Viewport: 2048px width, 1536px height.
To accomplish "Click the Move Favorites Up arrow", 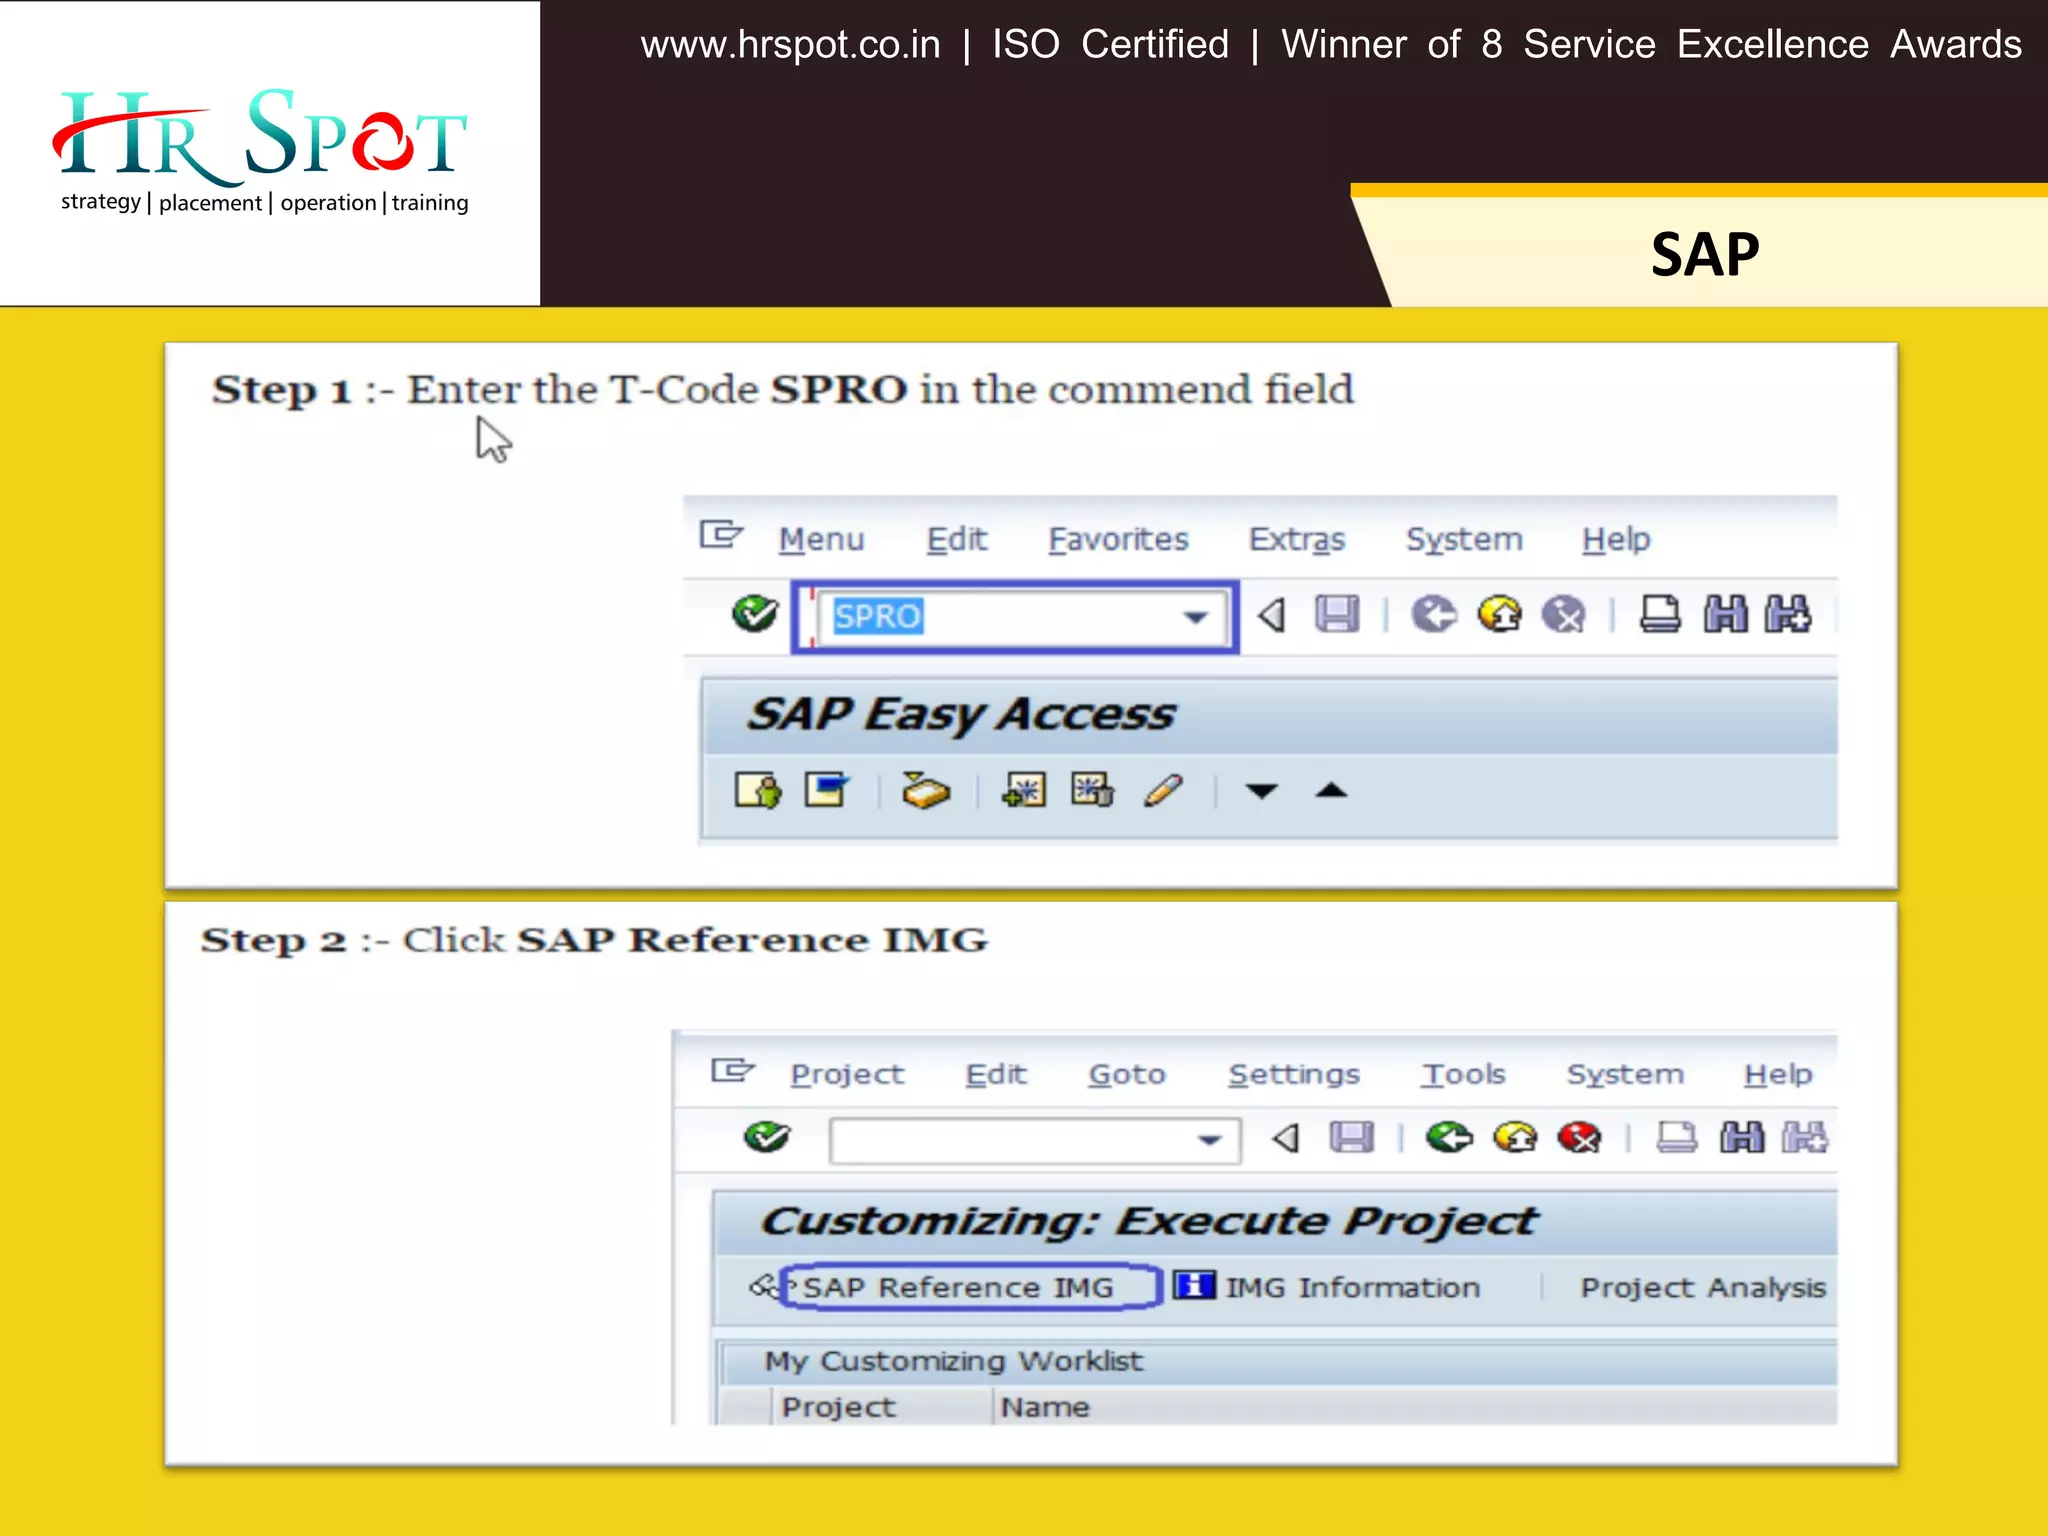I will [1331, 790].
